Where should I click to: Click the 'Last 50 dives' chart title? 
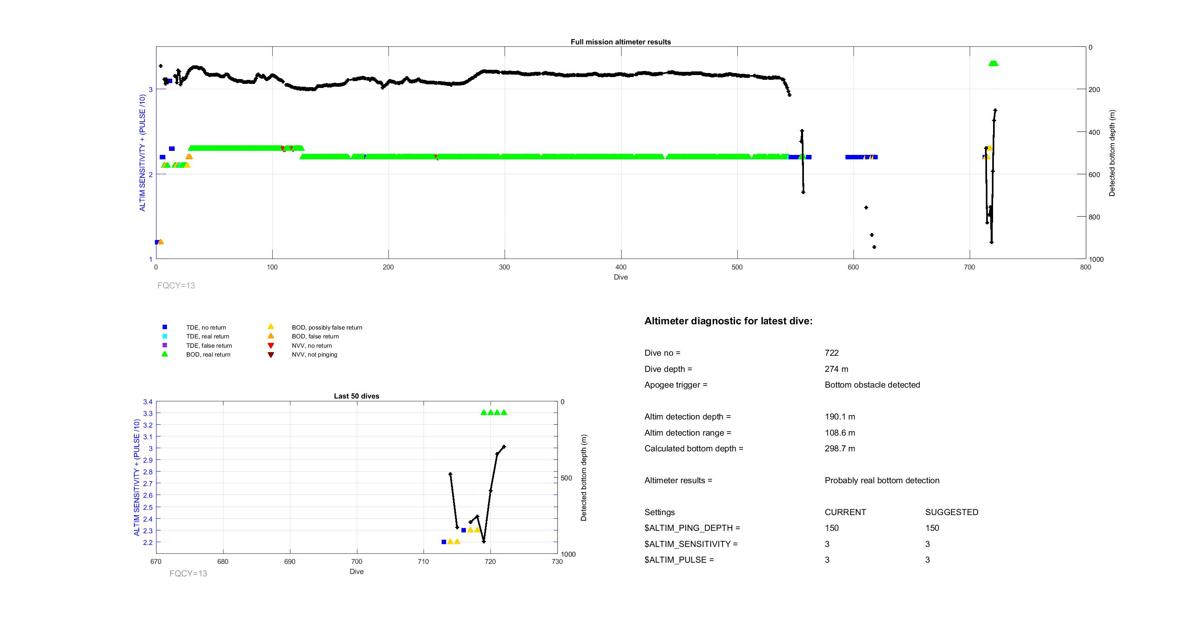pyautogui.click(x=356, y=396)
